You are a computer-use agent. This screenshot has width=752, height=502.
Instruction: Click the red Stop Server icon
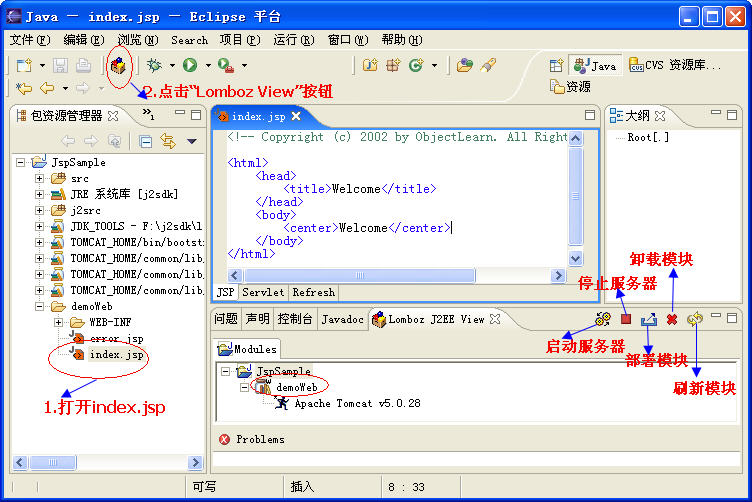point(626,319)
